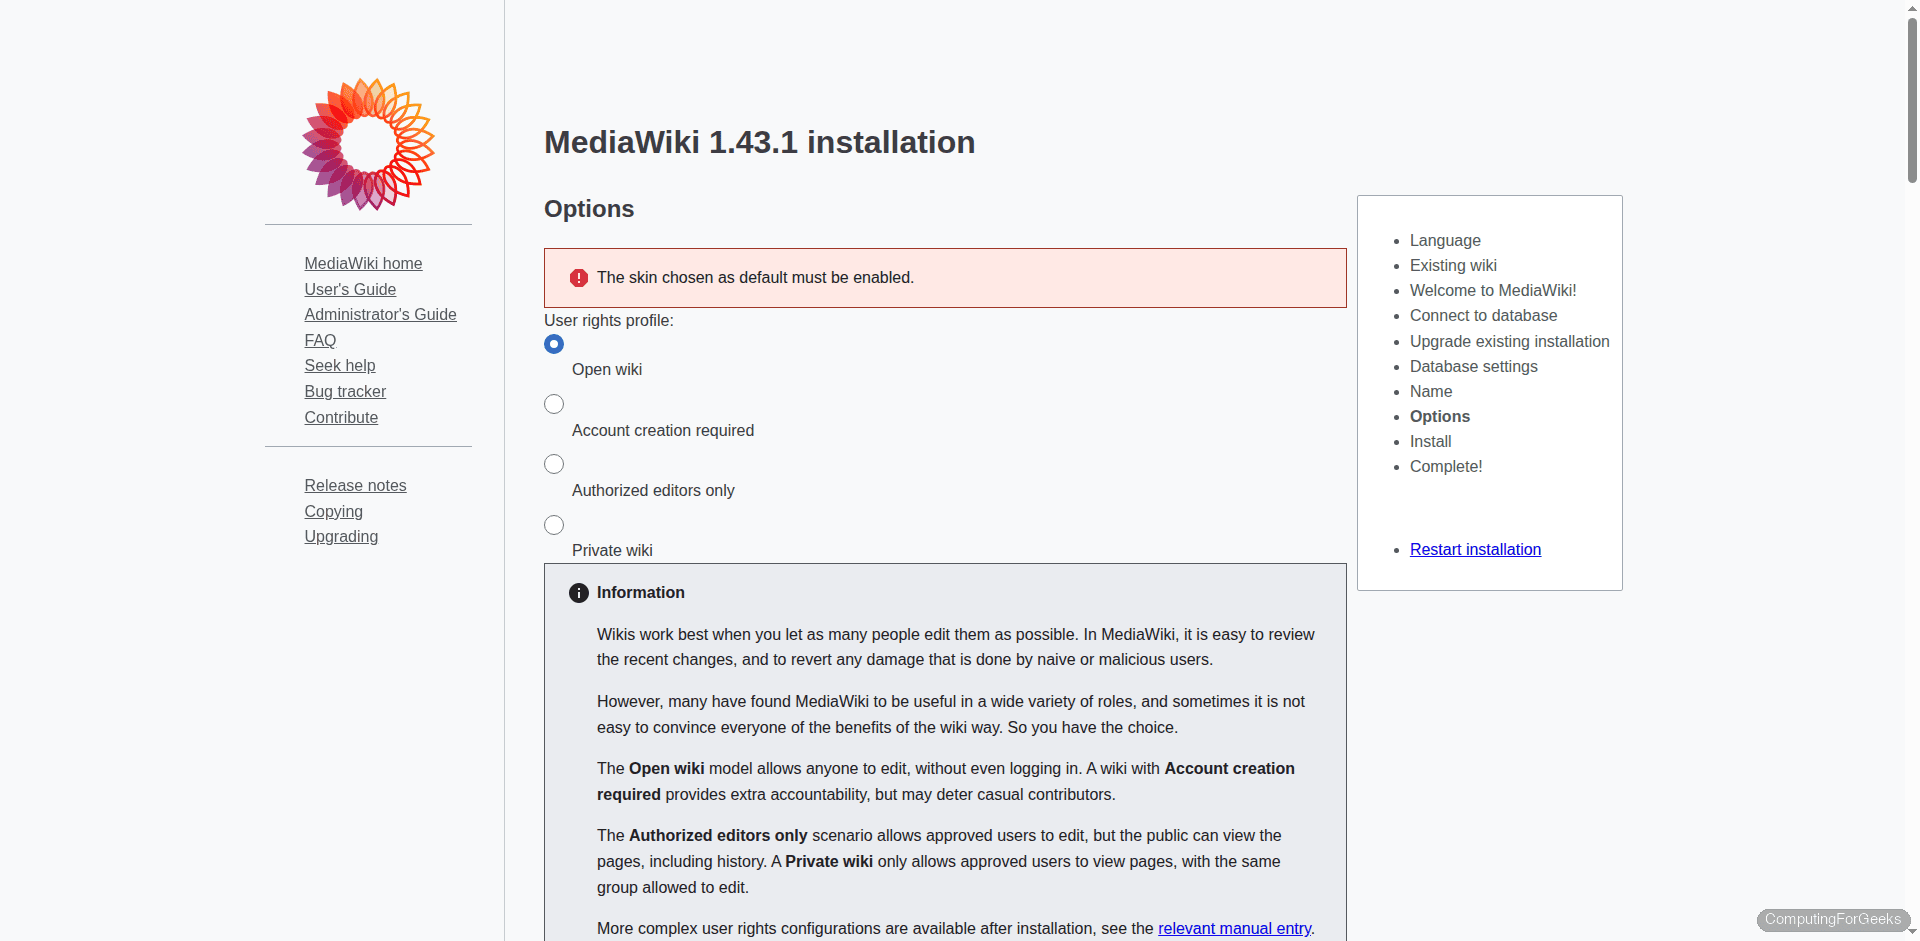The image size is (1920, 941).
Task: Select the Private wiki option
Action: [553, 524]
